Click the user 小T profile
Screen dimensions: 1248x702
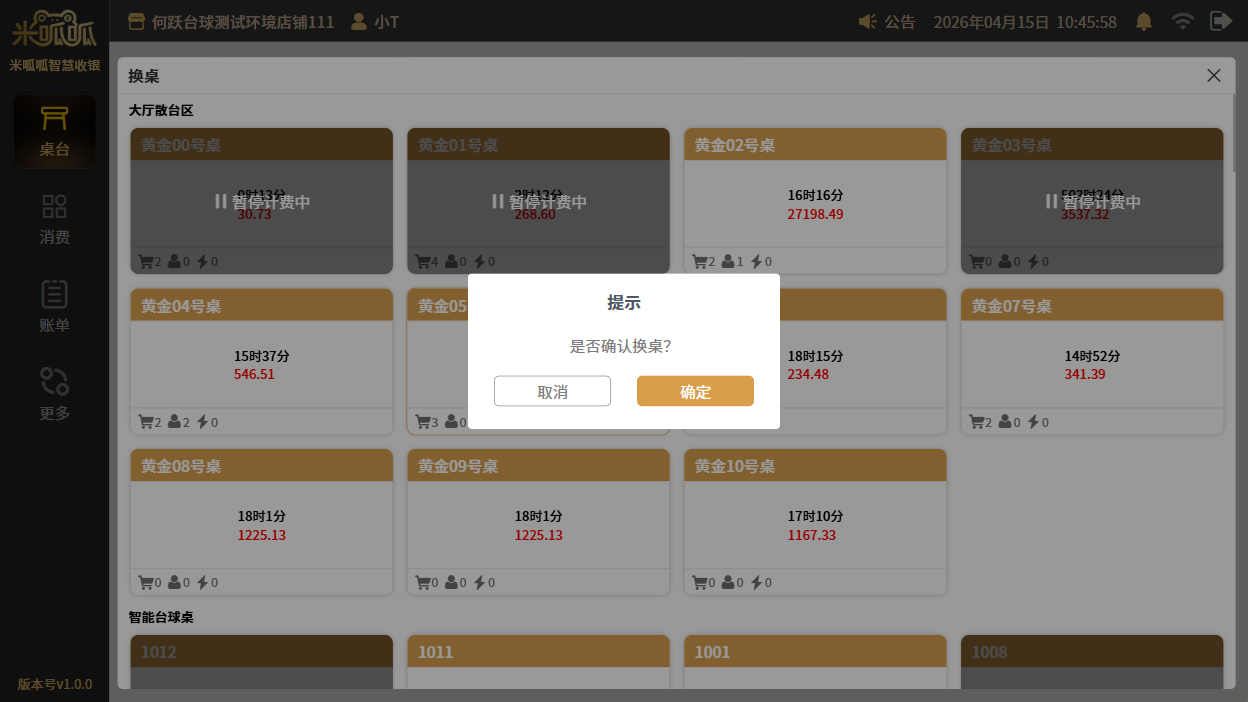click(x=375, y=22)
